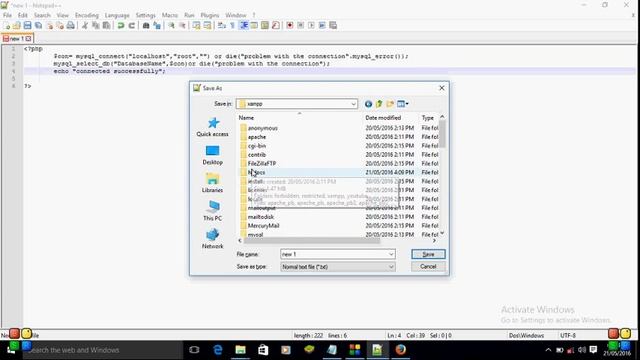This screenshot has height=360, width=640.
Task: Click the Up One Level folder icon
Action: 379,104
